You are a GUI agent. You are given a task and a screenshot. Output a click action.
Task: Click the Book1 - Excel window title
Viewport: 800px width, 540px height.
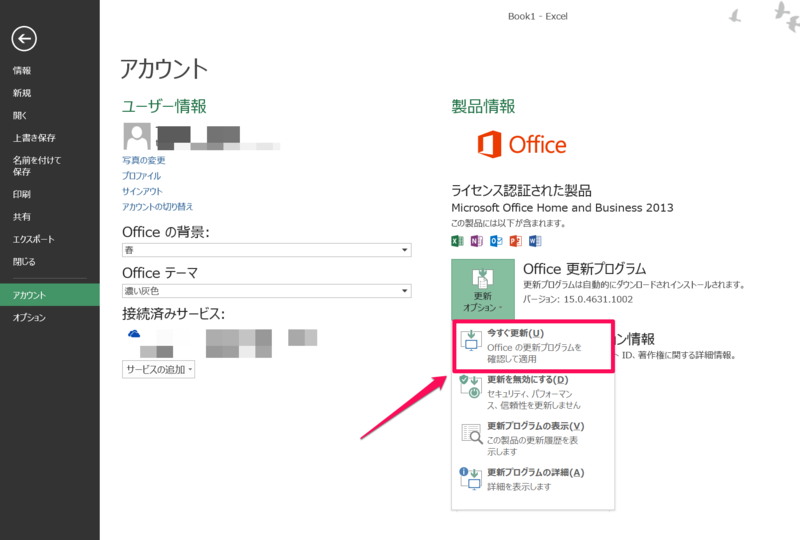(538, 16)
